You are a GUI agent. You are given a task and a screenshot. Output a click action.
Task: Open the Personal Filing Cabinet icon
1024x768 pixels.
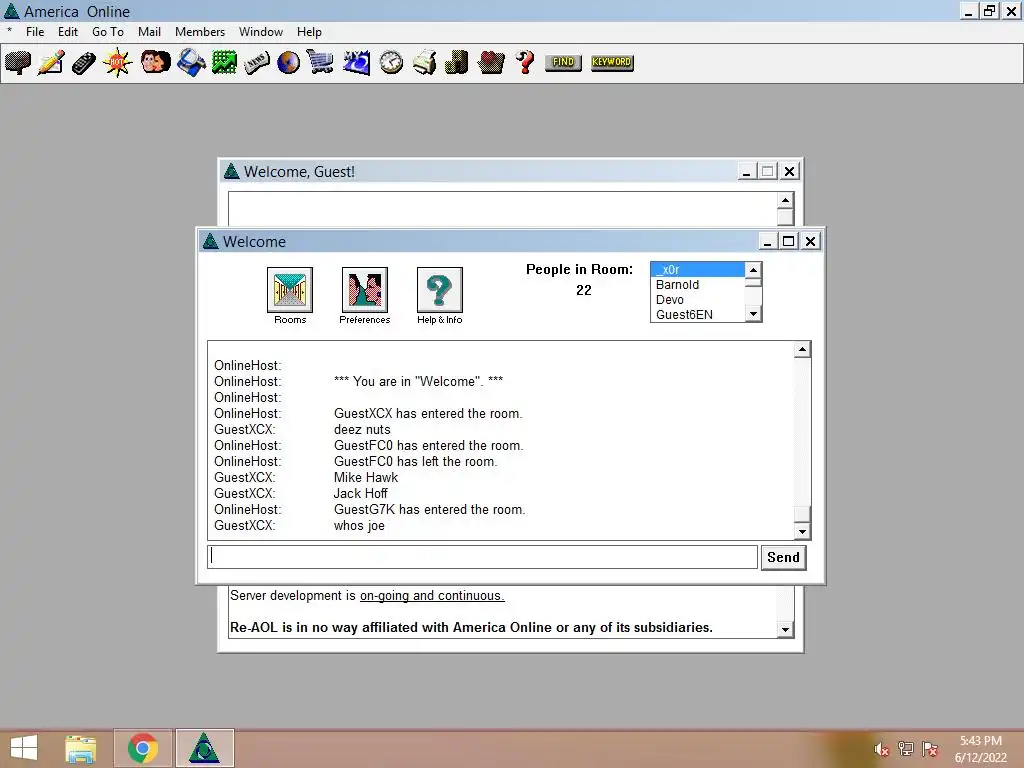pyautogui.click(x=456, y=63)
